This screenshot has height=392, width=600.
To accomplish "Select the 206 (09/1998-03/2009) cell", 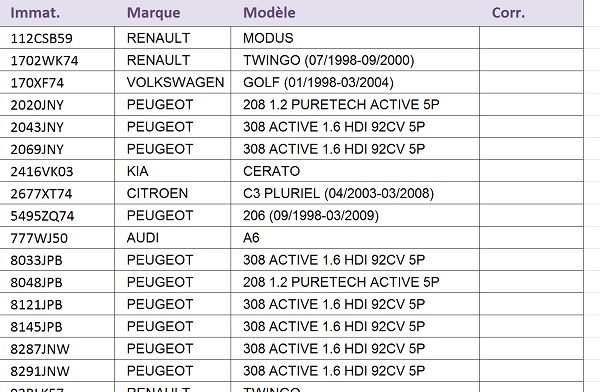I will (355, 216).
